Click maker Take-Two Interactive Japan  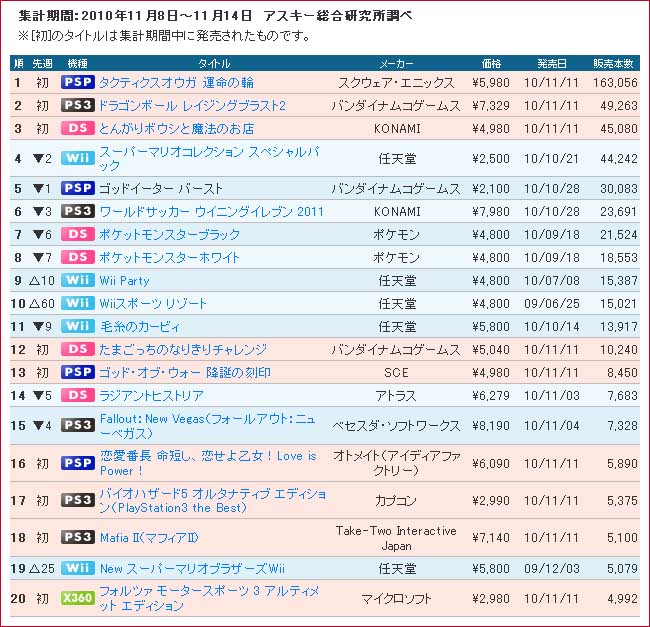point(396,538)
